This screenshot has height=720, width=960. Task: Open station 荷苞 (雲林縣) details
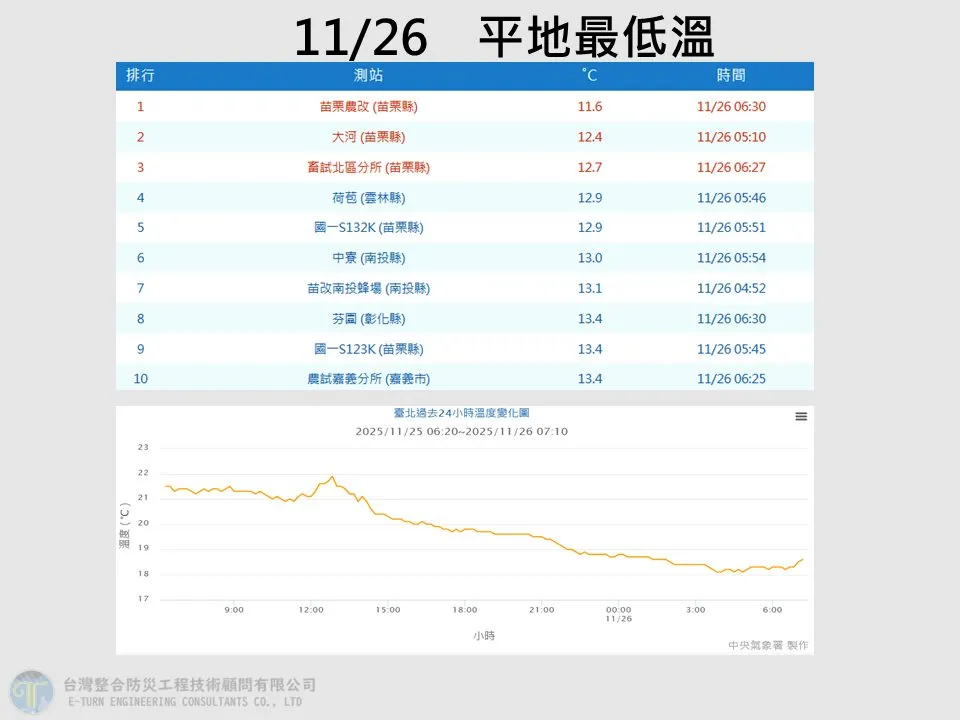[371, 197]
